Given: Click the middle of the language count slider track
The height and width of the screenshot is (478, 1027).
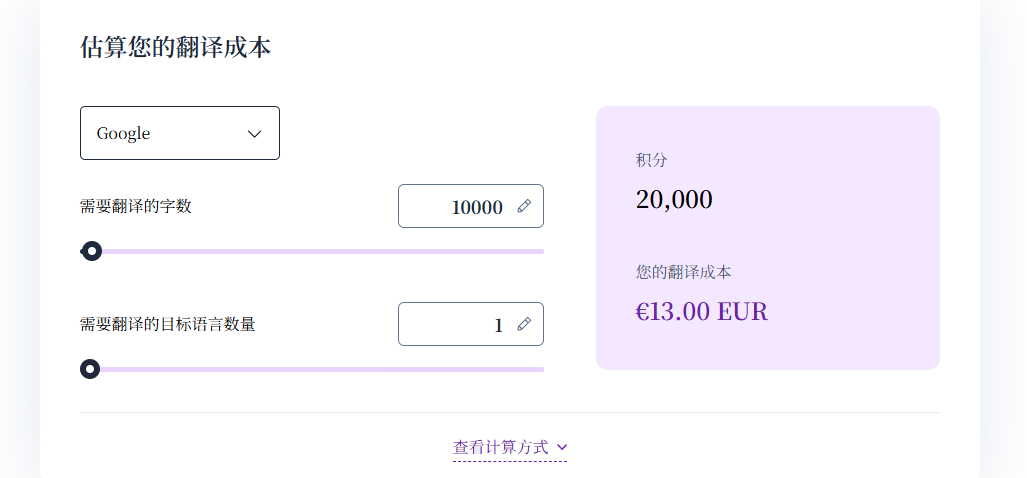Looking at the screenshot, I should (312, 369).
